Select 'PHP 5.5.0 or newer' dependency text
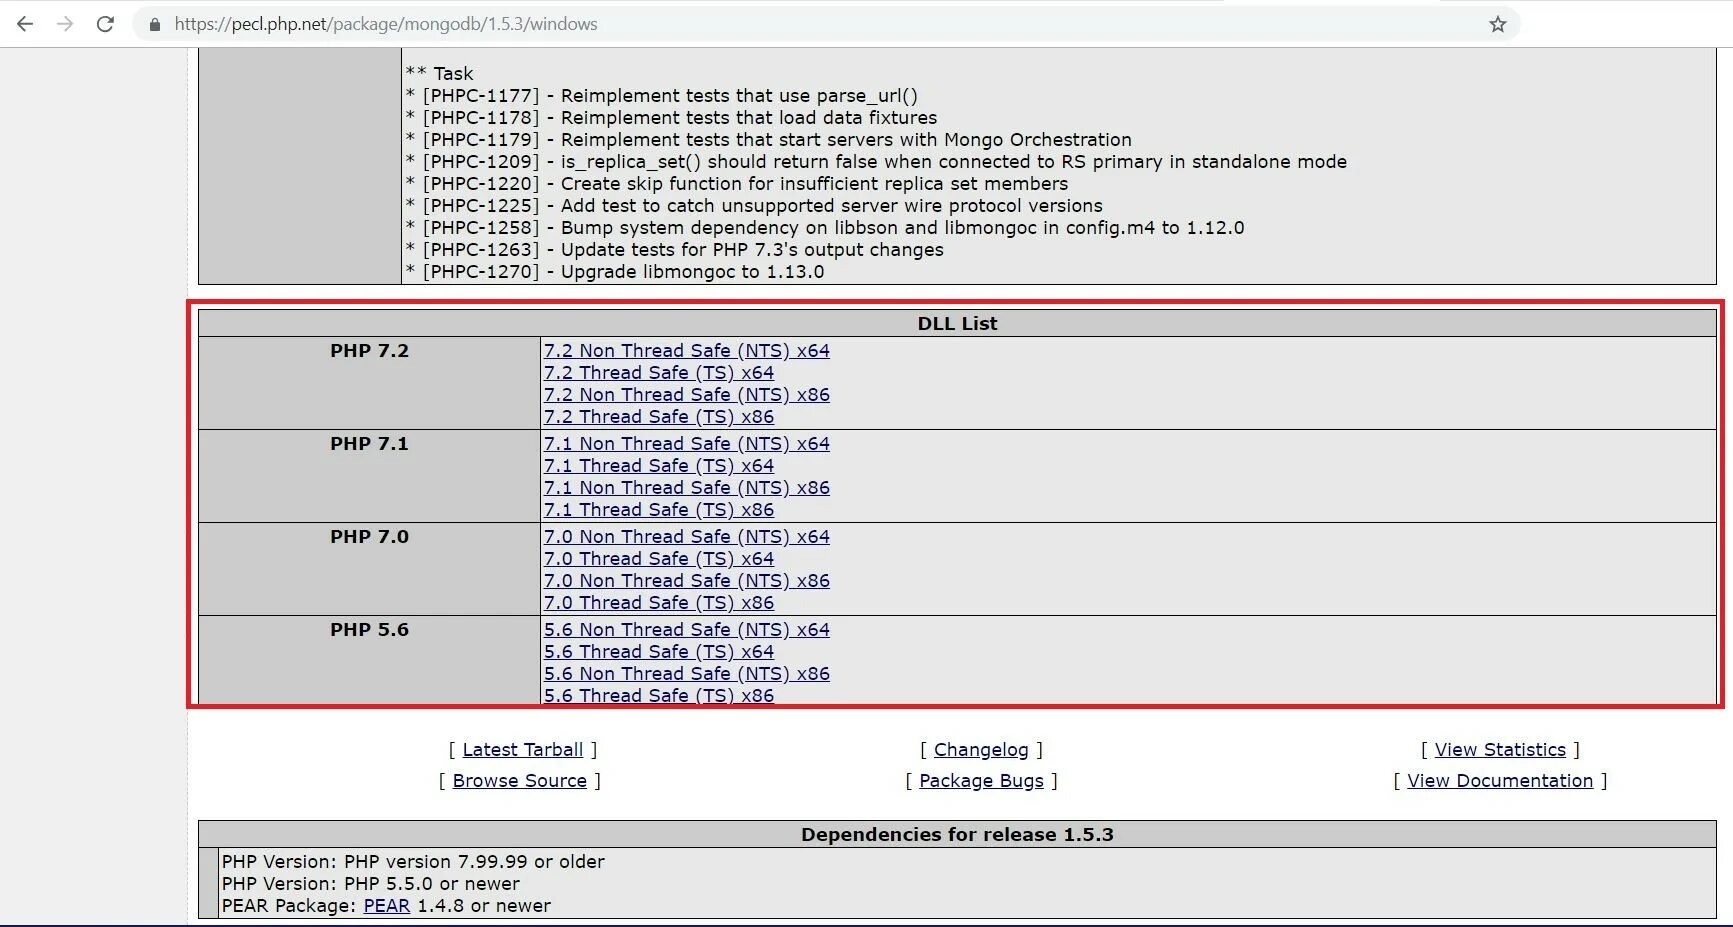Image resolution: width=1733 pixels, height=927 pixels. pyautogui.click(x=432, y=884)
